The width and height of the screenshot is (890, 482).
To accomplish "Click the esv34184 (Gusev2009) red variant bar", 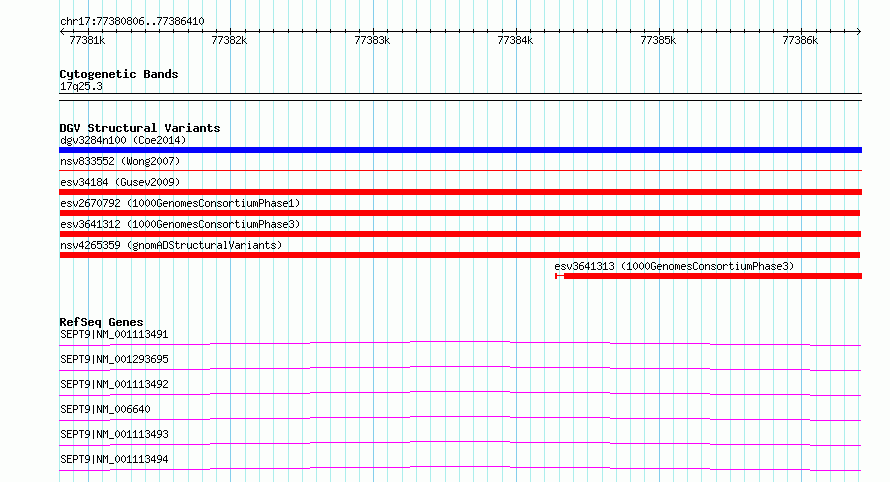I will [460, 192].
